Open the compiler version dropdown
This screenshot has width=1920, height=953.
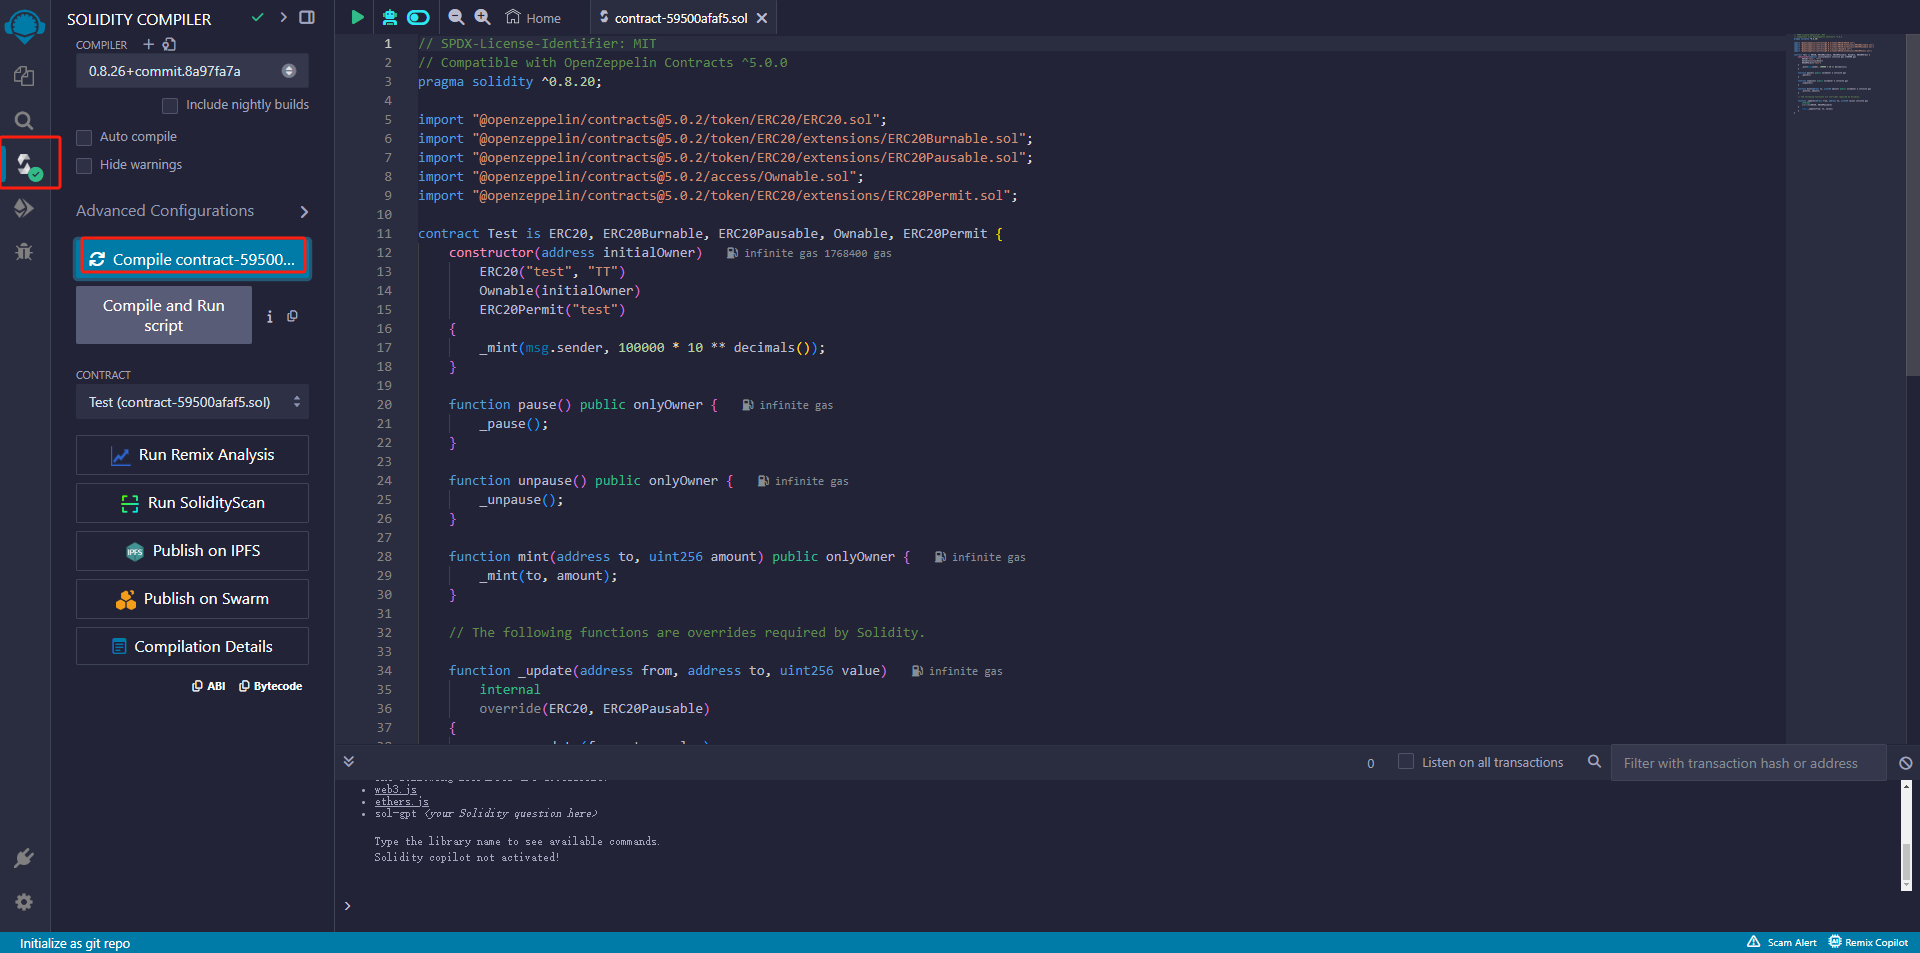(x=192, y=71)
